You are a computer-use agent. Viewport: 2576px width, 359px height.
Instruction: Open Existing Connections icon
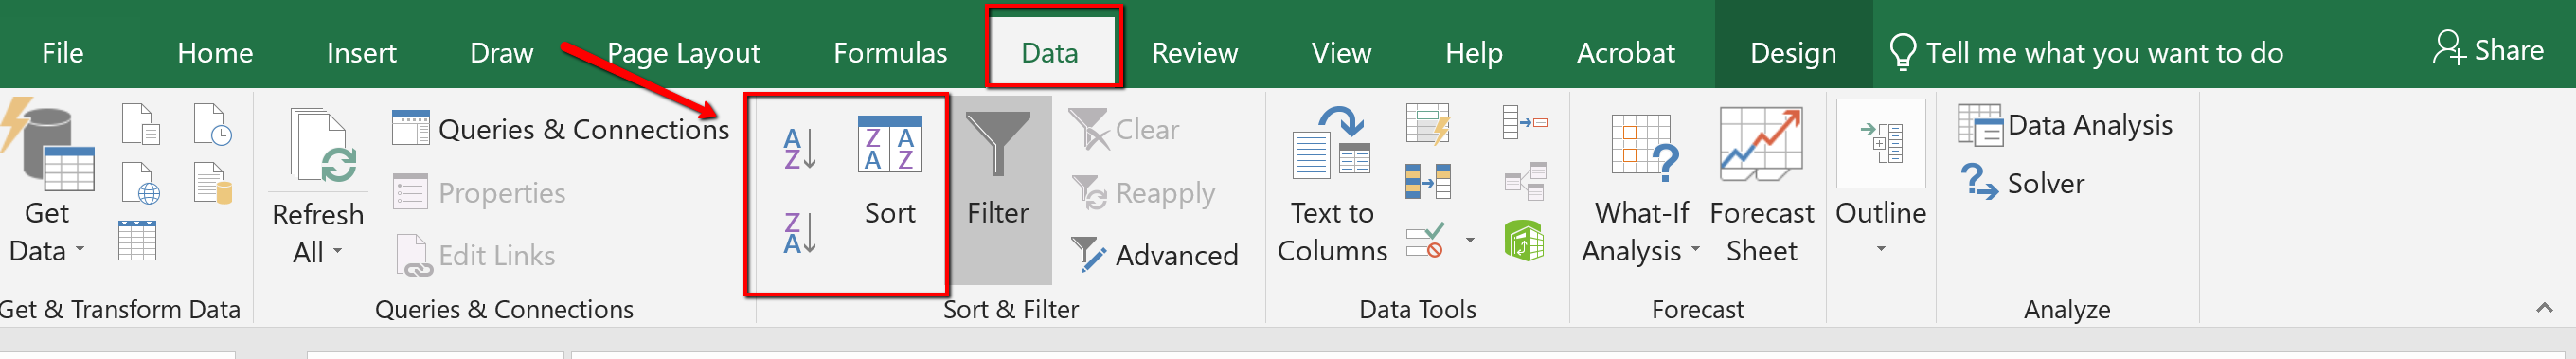(x=213, y=183)
